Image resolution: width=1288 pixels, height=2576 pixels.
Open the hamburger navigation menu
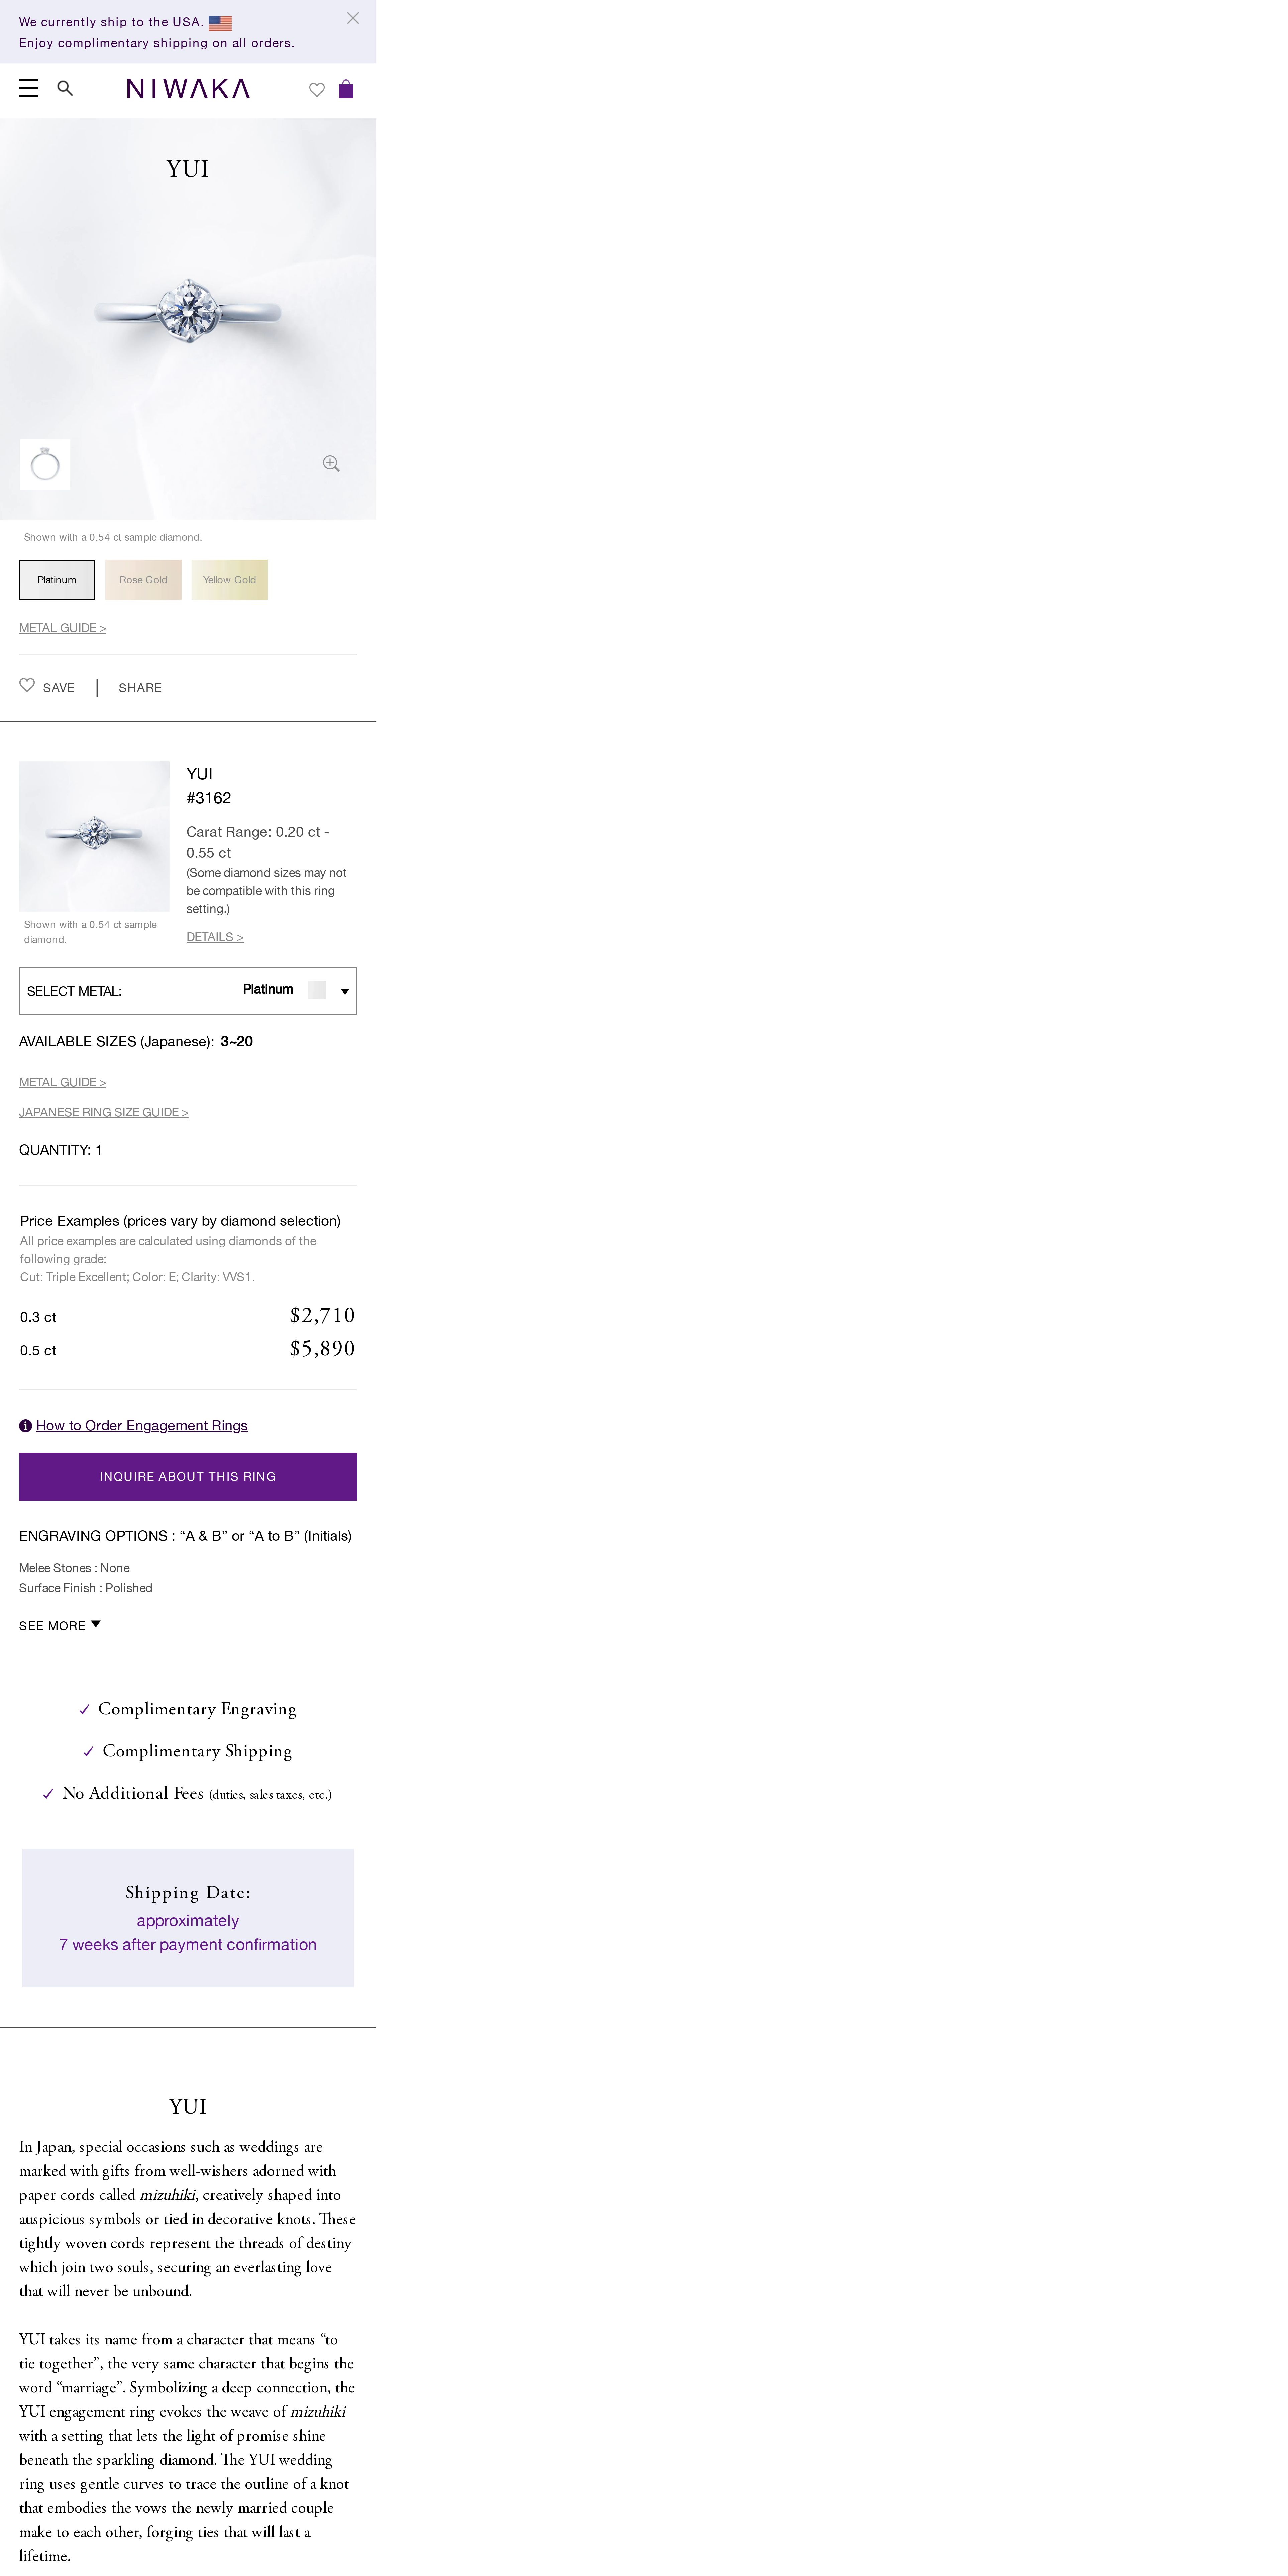pos(29,89)
